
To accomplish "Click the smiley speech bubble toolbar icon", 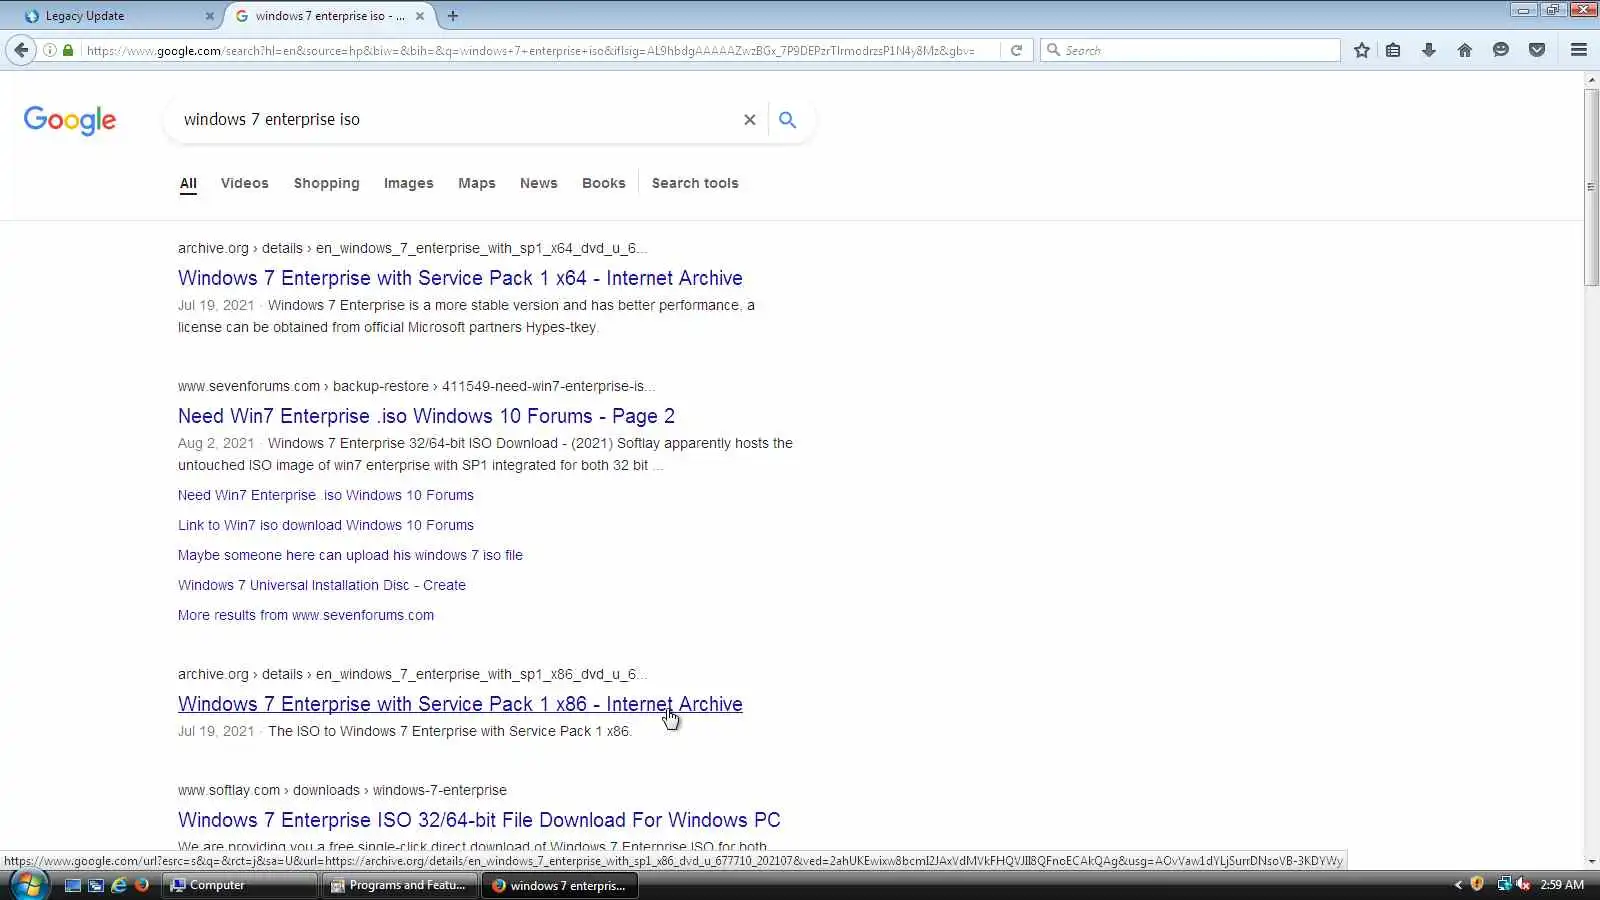I will pyautogui.click(x=1501, y=50).
